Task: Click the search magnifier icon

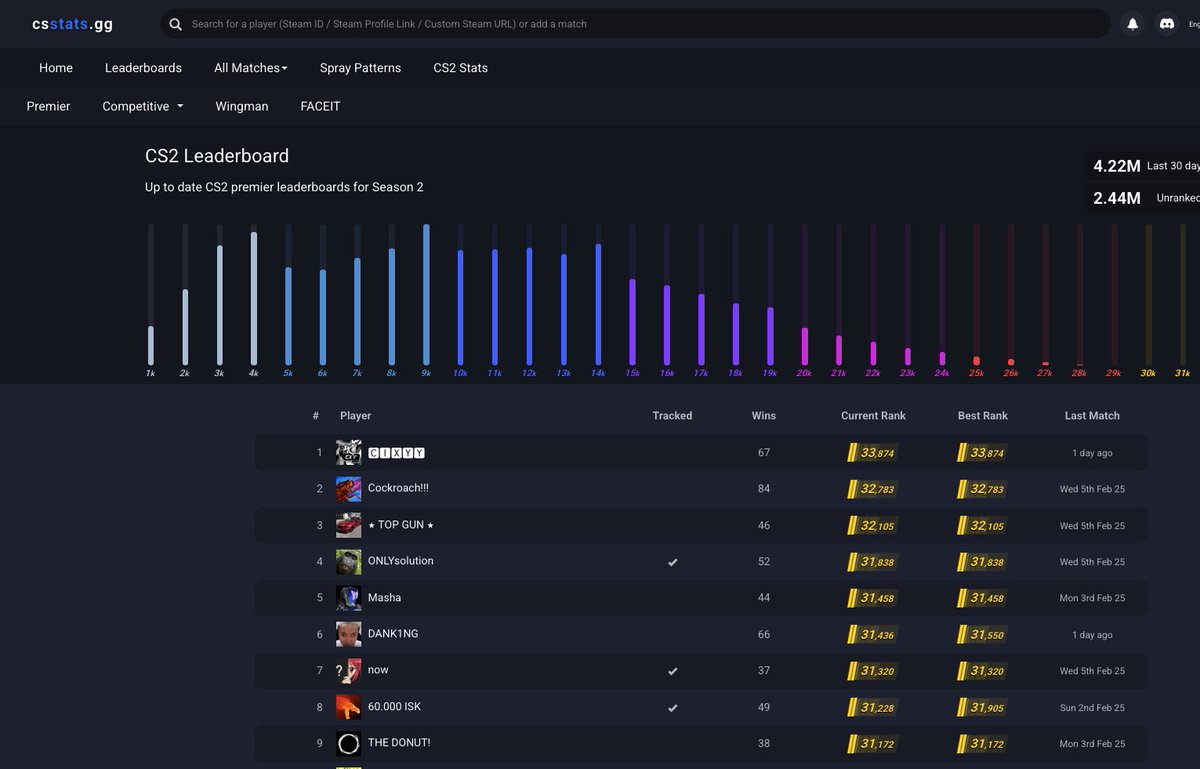Action: point(176,24)
